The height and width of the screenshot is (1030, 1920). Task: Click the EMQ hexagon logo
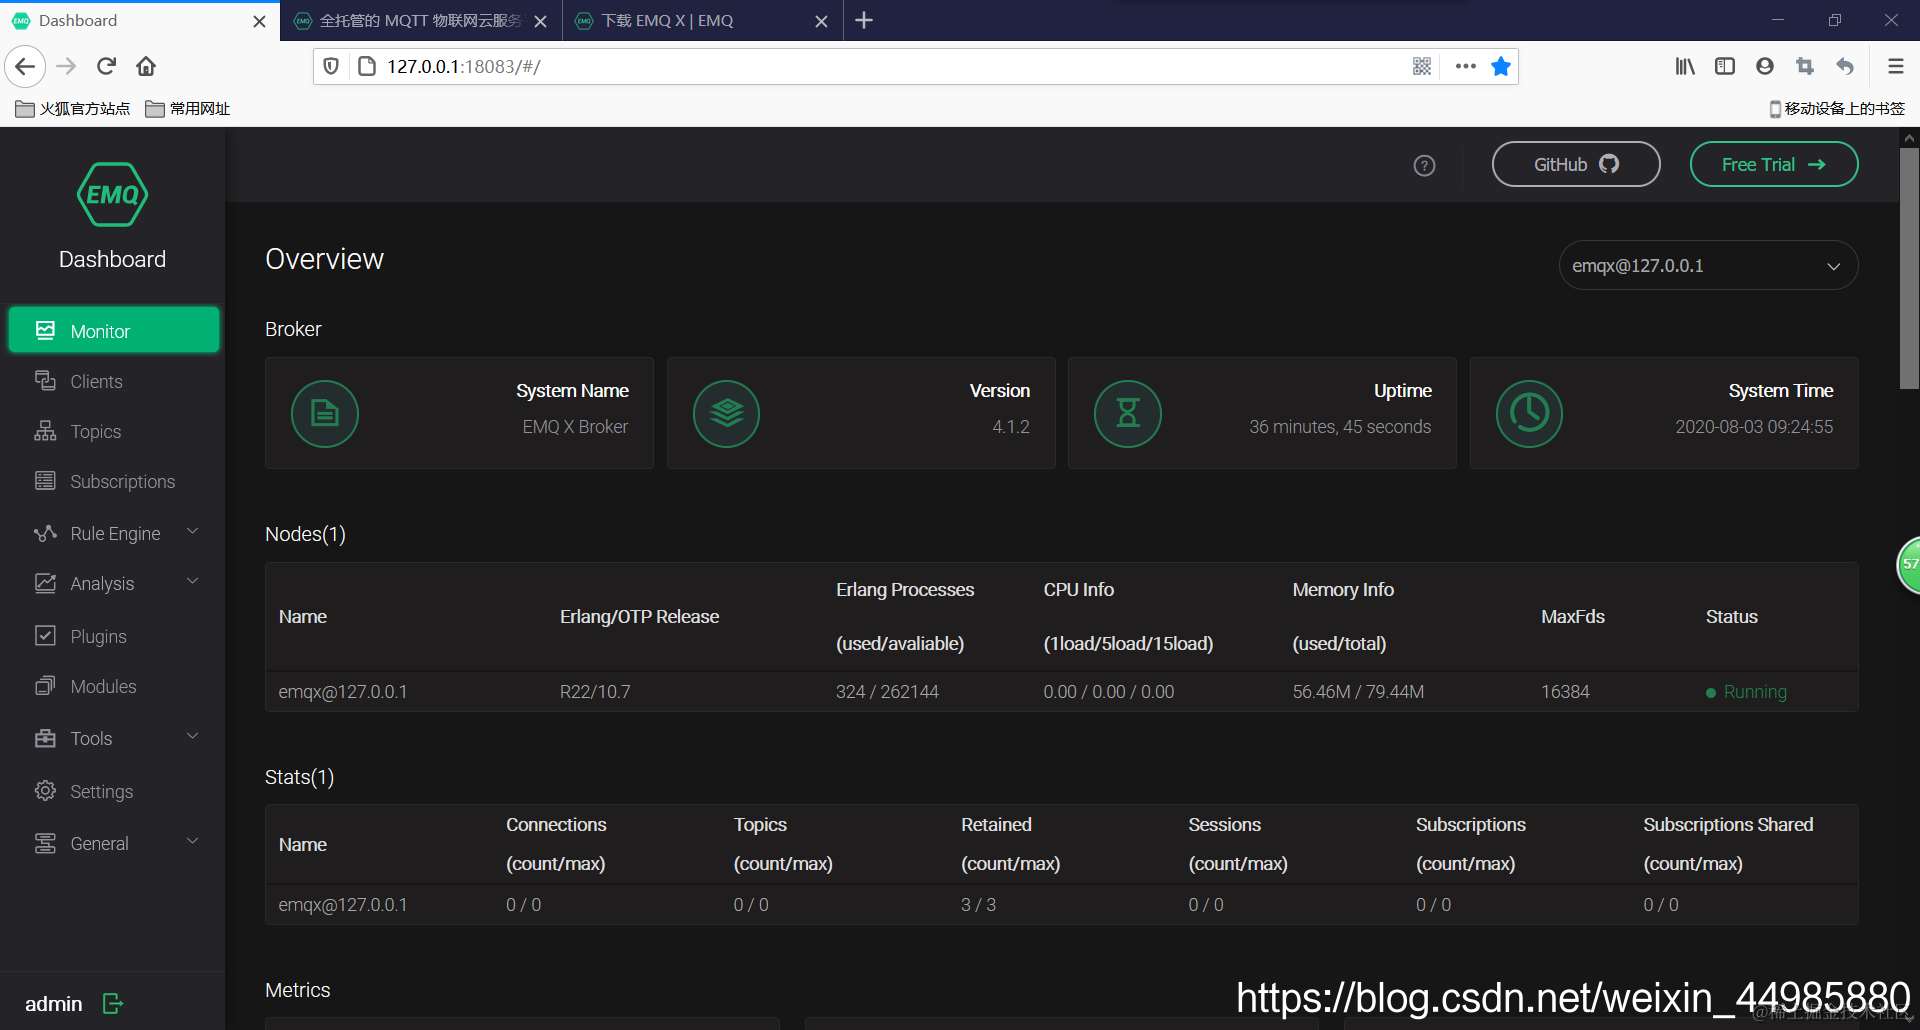click(x=112, y=195)
